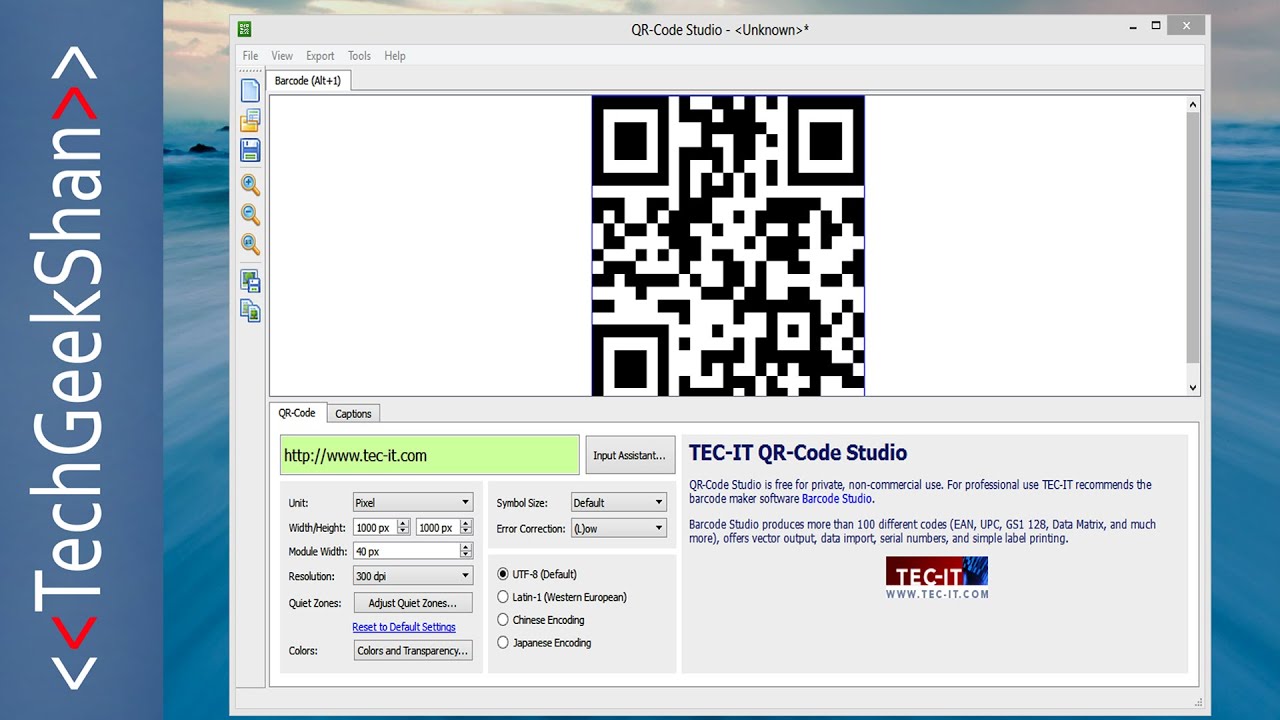Screen dimensions: 1280x720
Task: Click the Reset to Default Settings link
Action: tap(403, 626)
